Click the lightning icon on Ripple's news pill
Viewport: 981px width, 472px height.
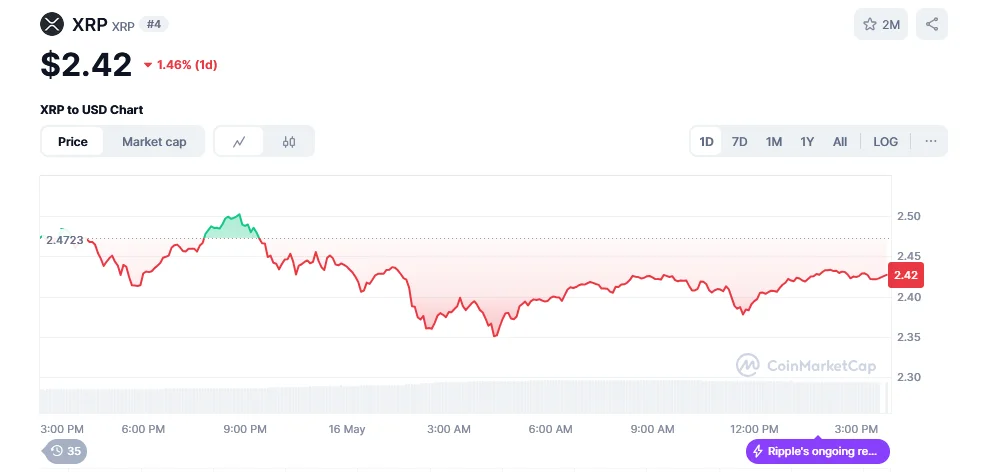click(758, 451)
